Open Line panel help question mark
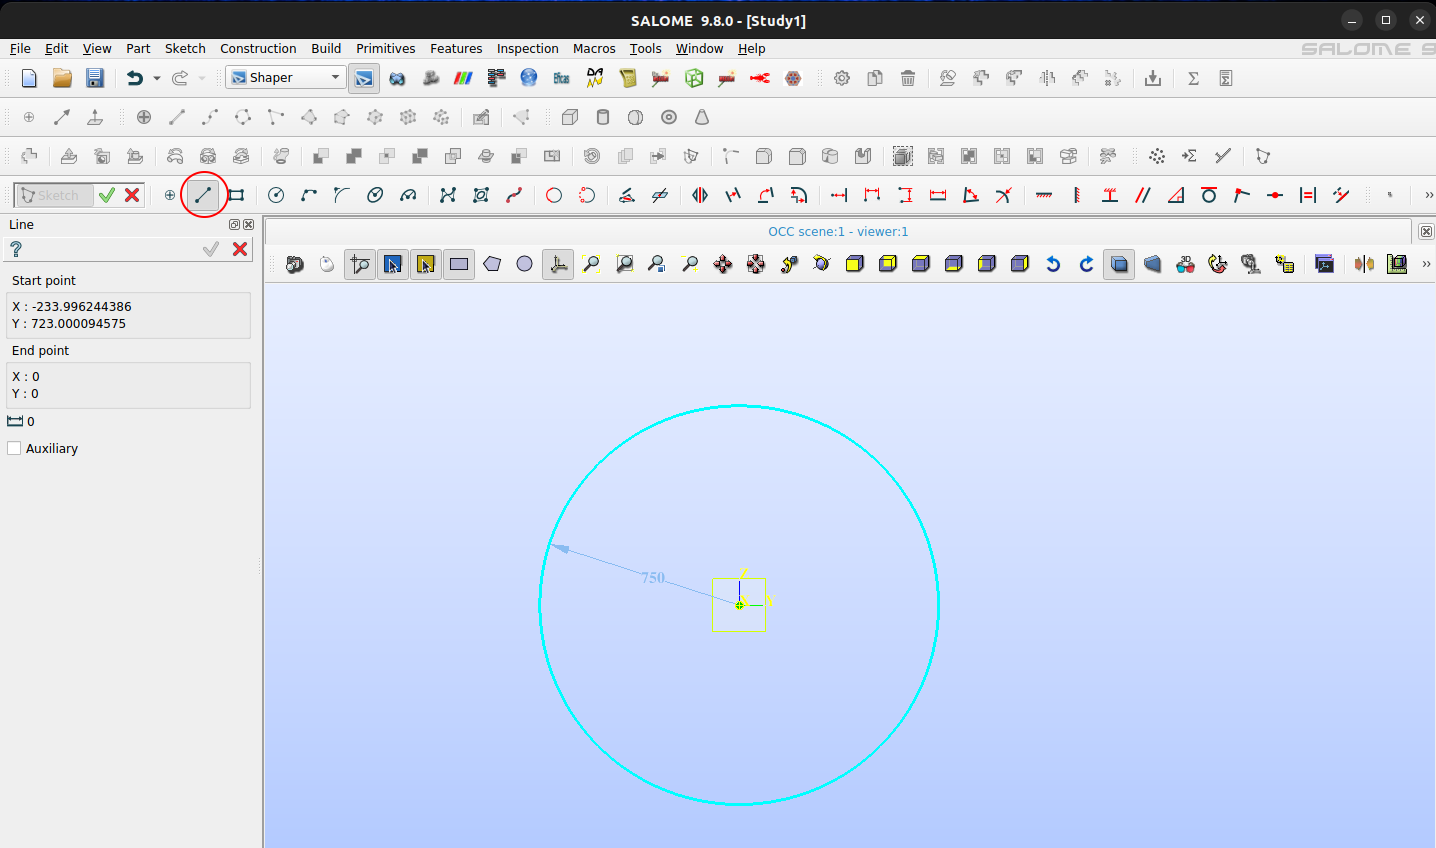 (x=15, y=249)
